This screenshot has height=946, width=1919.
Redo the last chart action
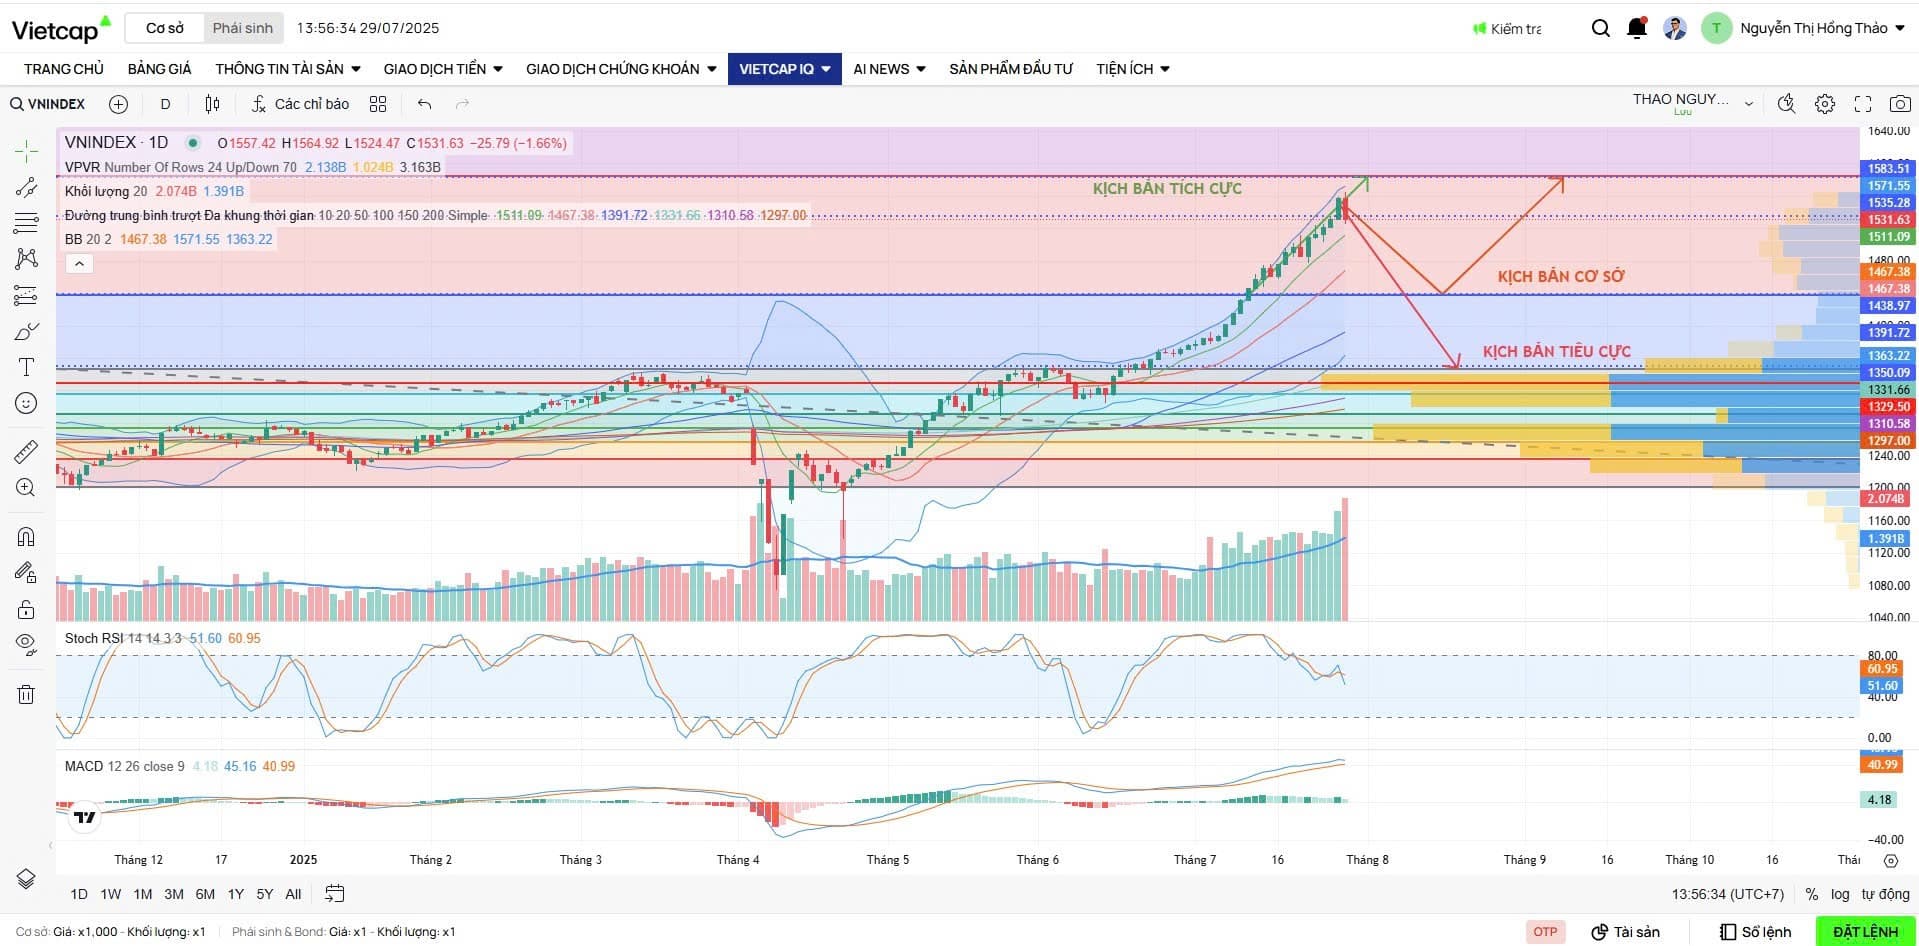coord(462,104)
